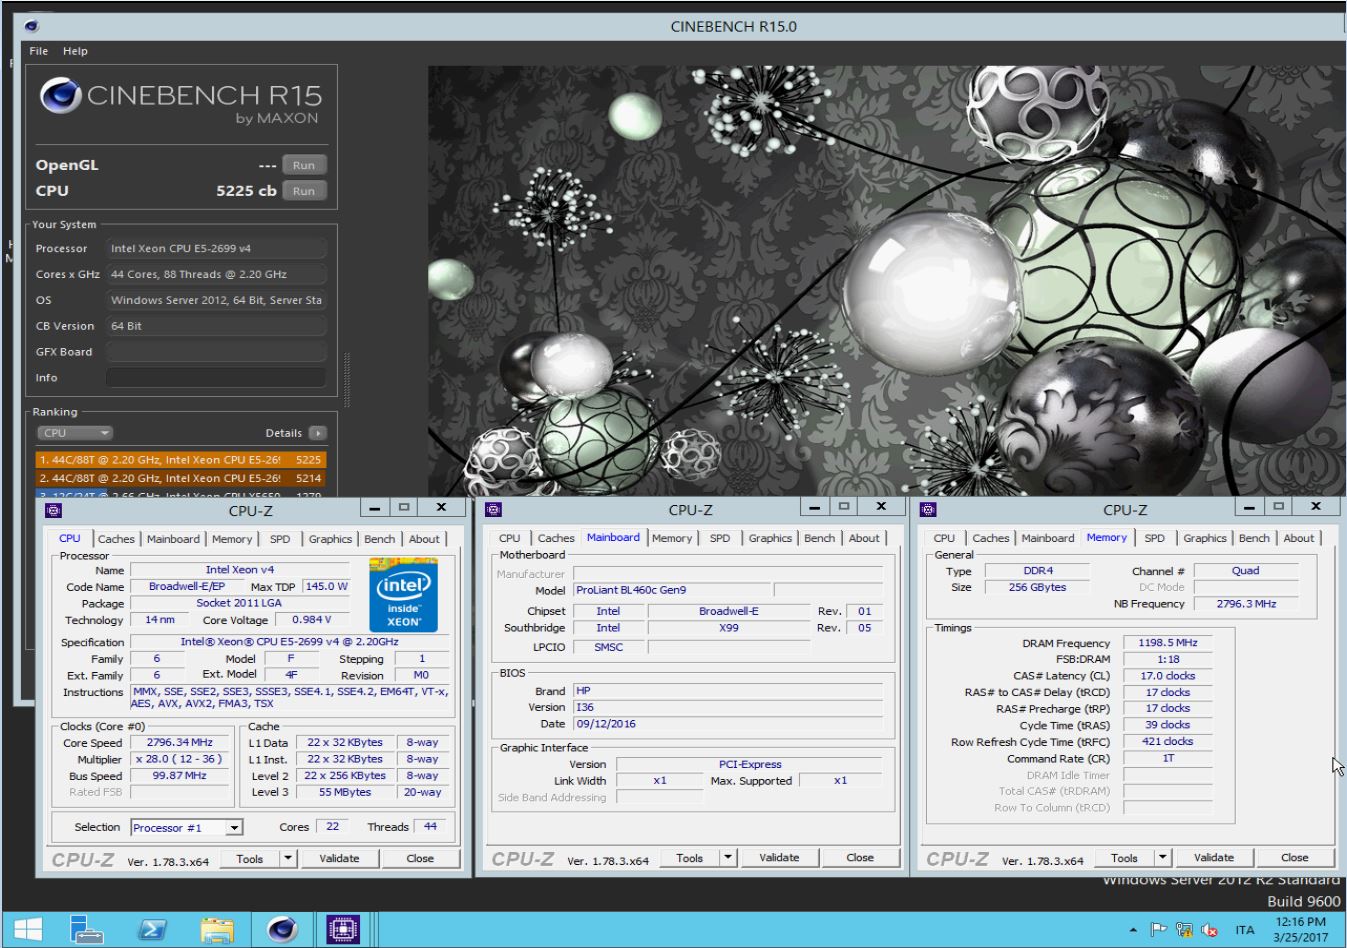Image resolution: width=1347 pixels, height=948 pixels.
Task: Click Validate in right CPU-Z window
Action: click(x=1214, y=858)
